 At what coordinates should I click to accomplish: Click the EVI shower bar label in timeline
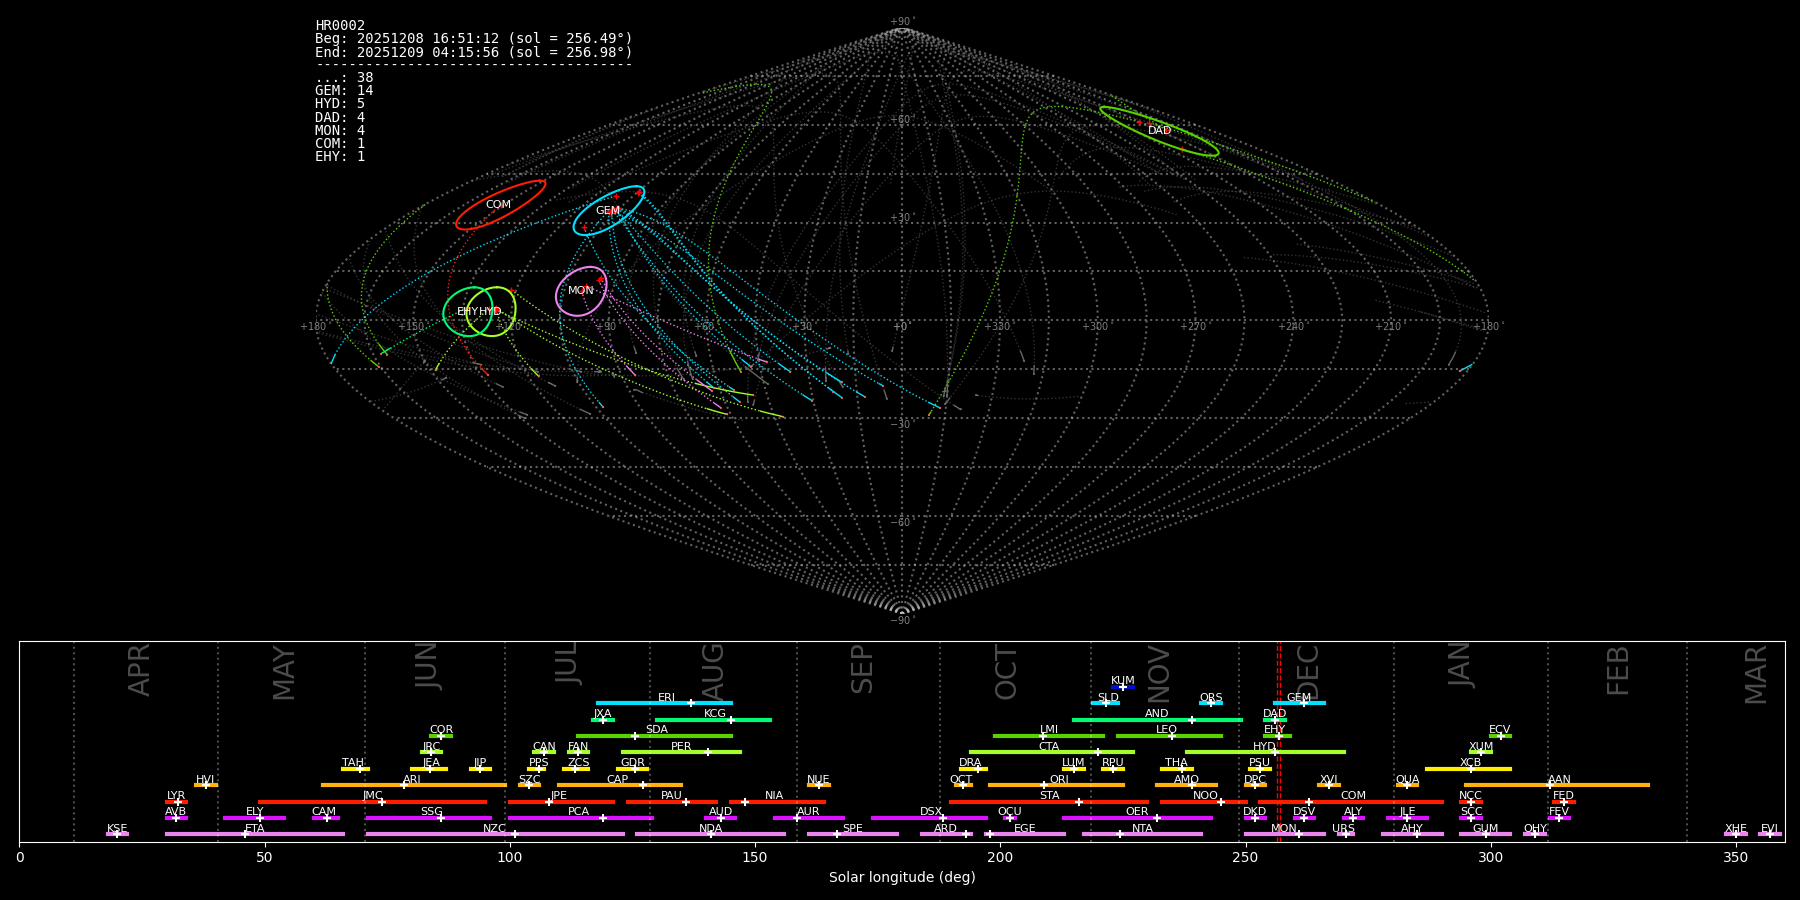pos(1769,829)
